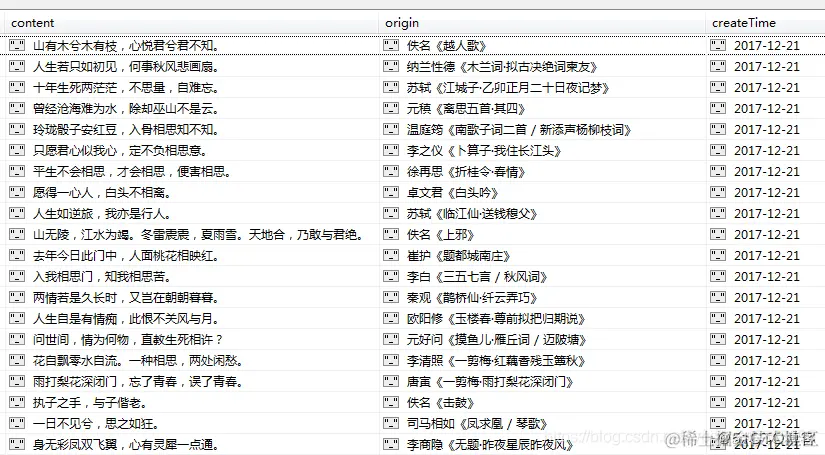Select the text 人生若只如初见，何事秋风悲画扇。
825x455 pixels.
[x=126, y=67]
